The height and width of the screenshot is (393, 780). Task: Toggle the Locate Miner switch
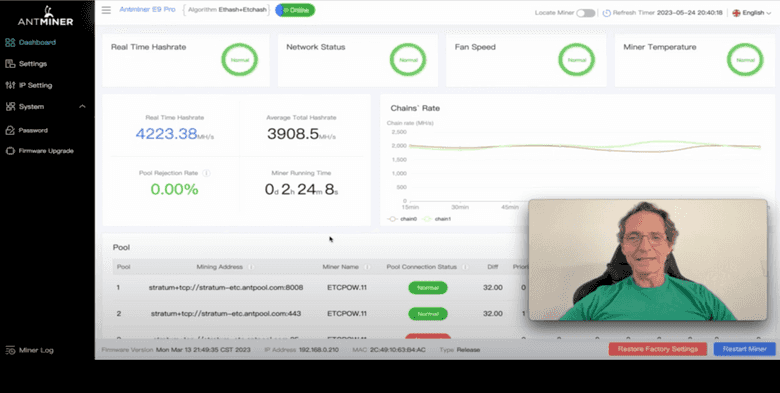(585, 13)
